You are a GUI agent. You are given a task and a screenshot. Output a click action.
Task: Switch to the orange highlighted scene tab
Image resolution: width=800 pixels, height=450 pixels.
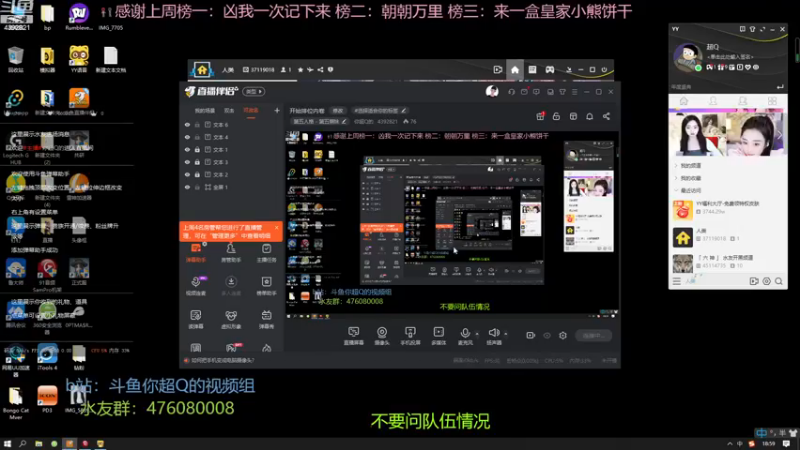click(x=251, y=110)
